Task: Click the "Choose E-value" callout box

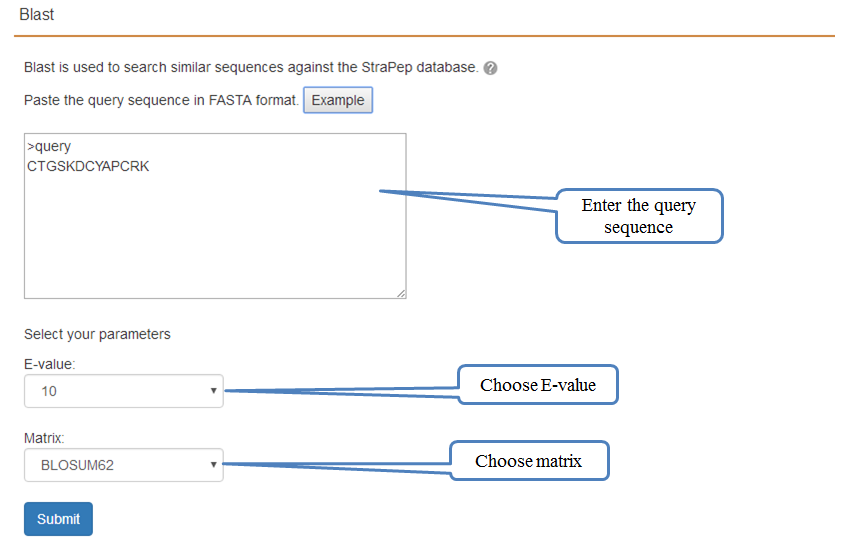Action: pos(538,385)
